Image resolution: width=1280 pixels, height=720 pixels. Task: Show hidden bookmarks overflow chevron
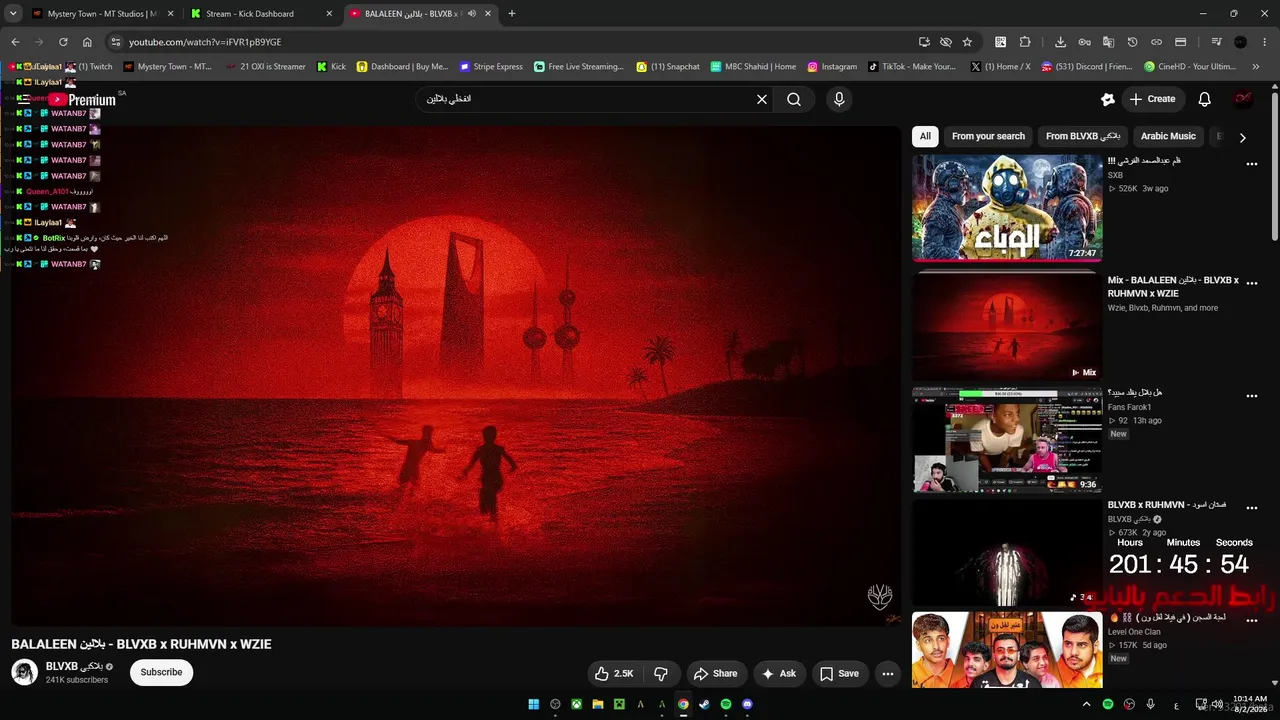click(1256, 67)
